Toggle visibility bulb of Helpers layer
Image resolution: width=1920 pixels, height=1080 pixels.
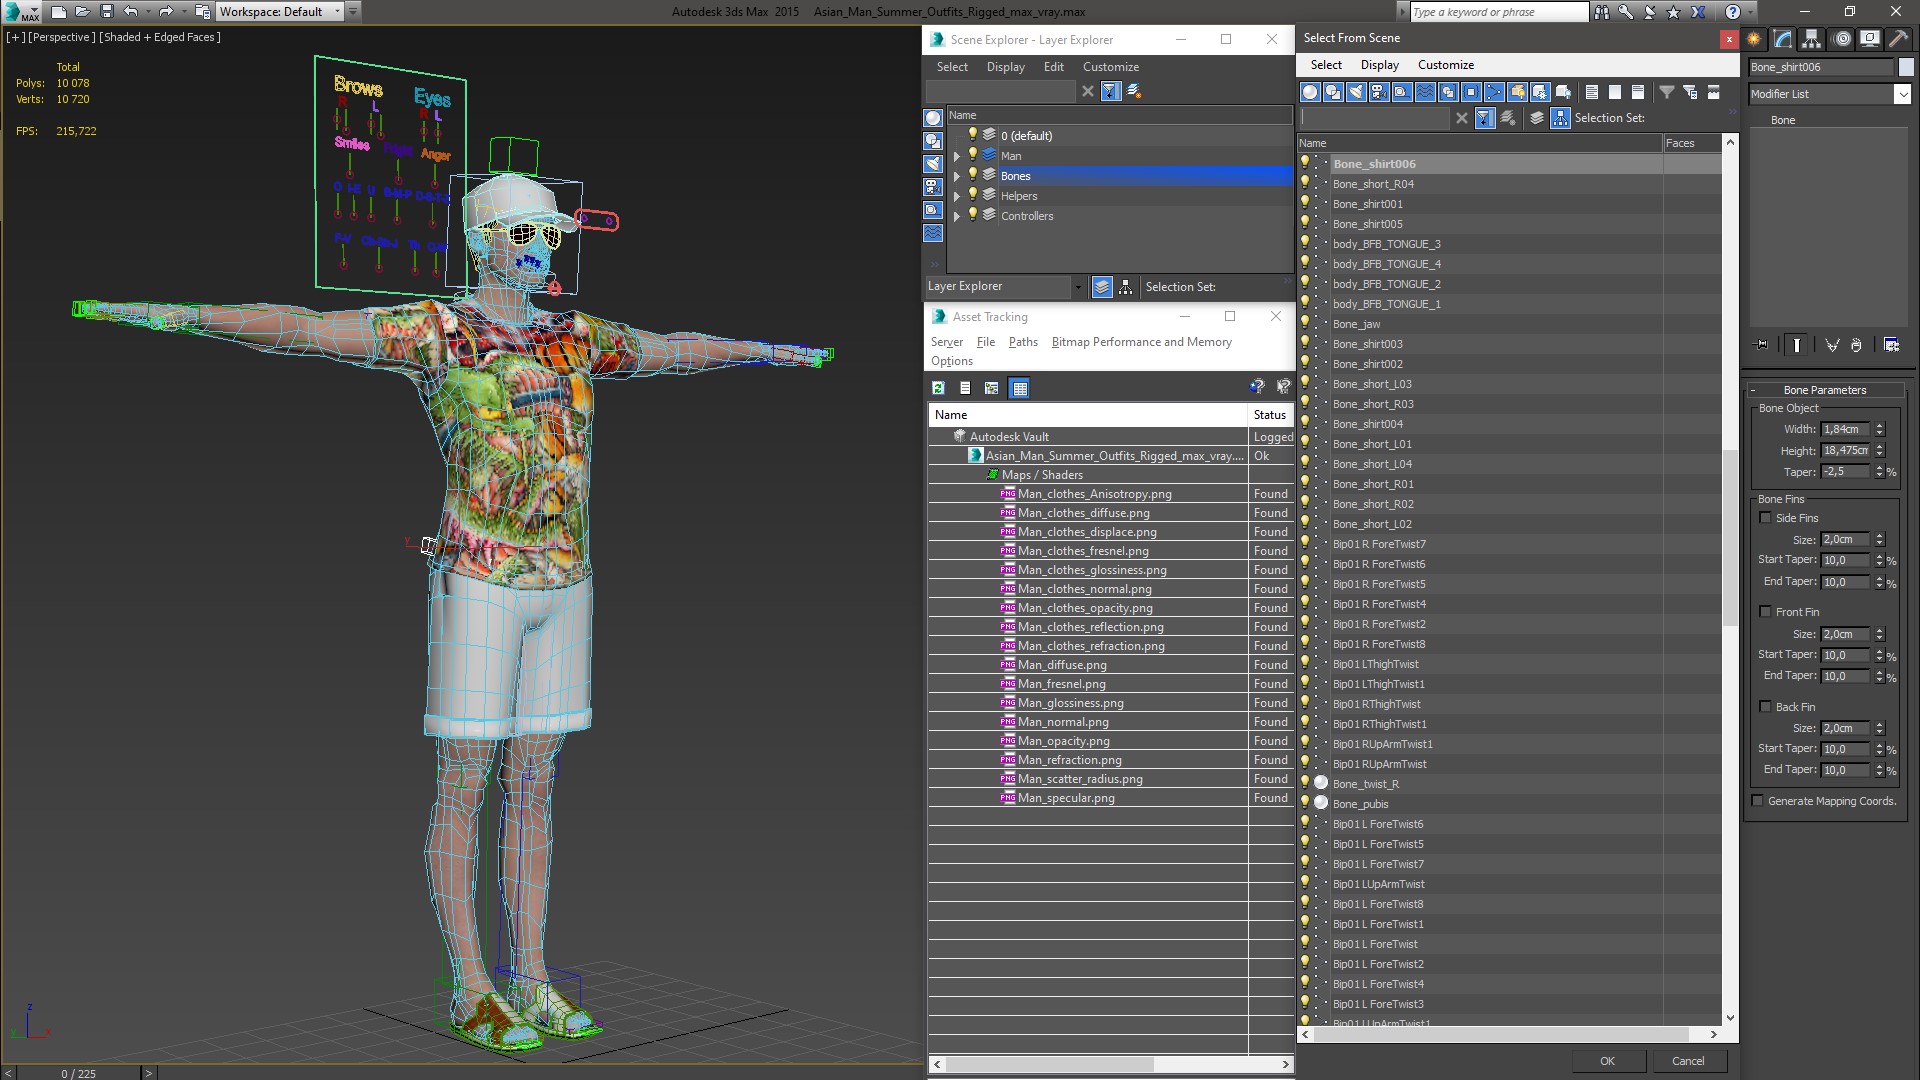972,195
